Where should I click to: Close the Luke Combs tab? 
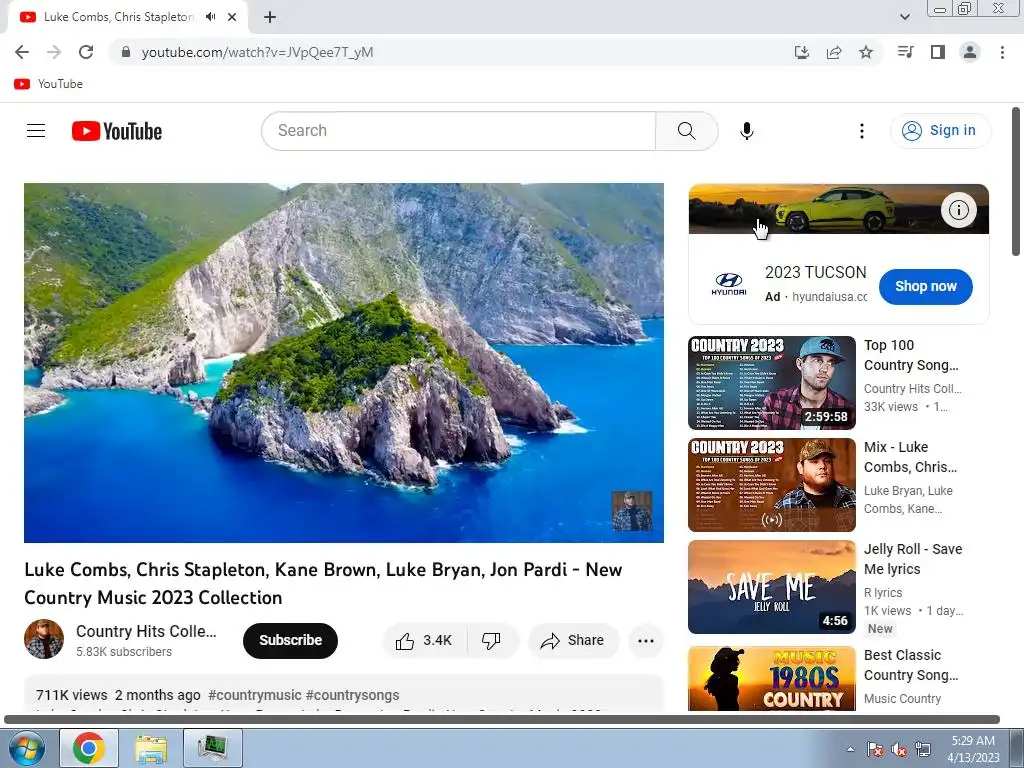coord(232,17)
